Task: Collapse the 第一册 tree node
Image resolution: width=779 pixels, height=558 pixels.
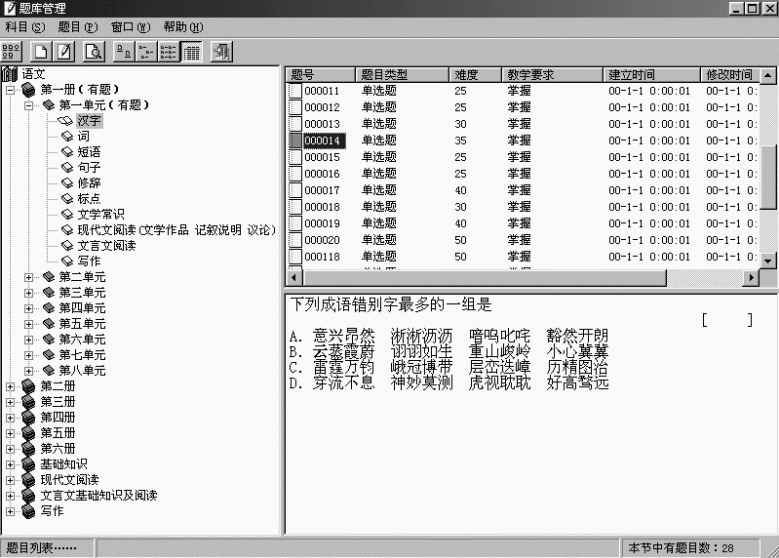Action: coord(10,89)
